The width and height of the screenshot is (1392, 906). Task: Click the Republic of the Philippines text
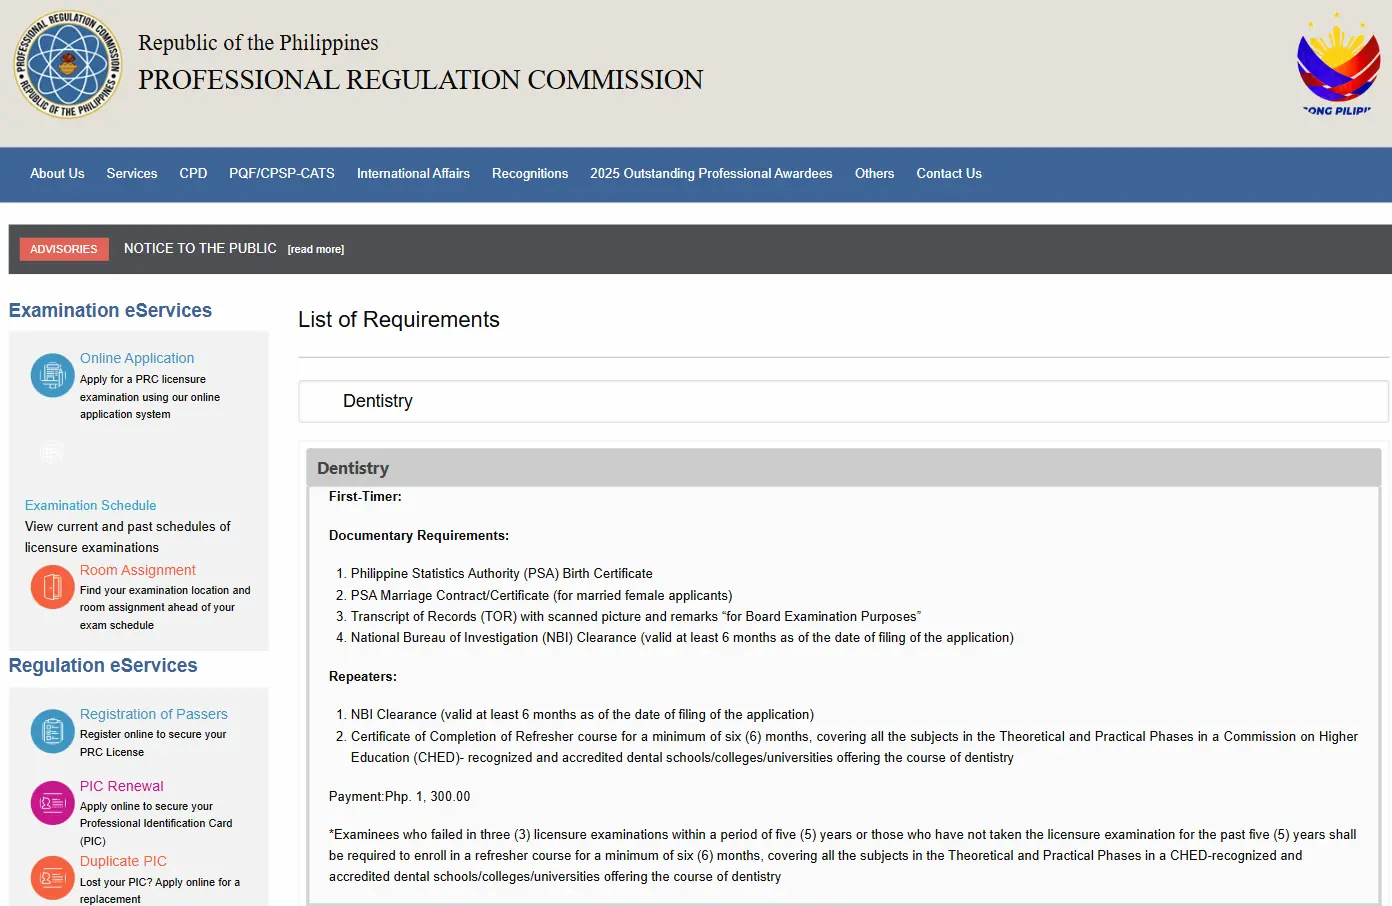(258, 42)
